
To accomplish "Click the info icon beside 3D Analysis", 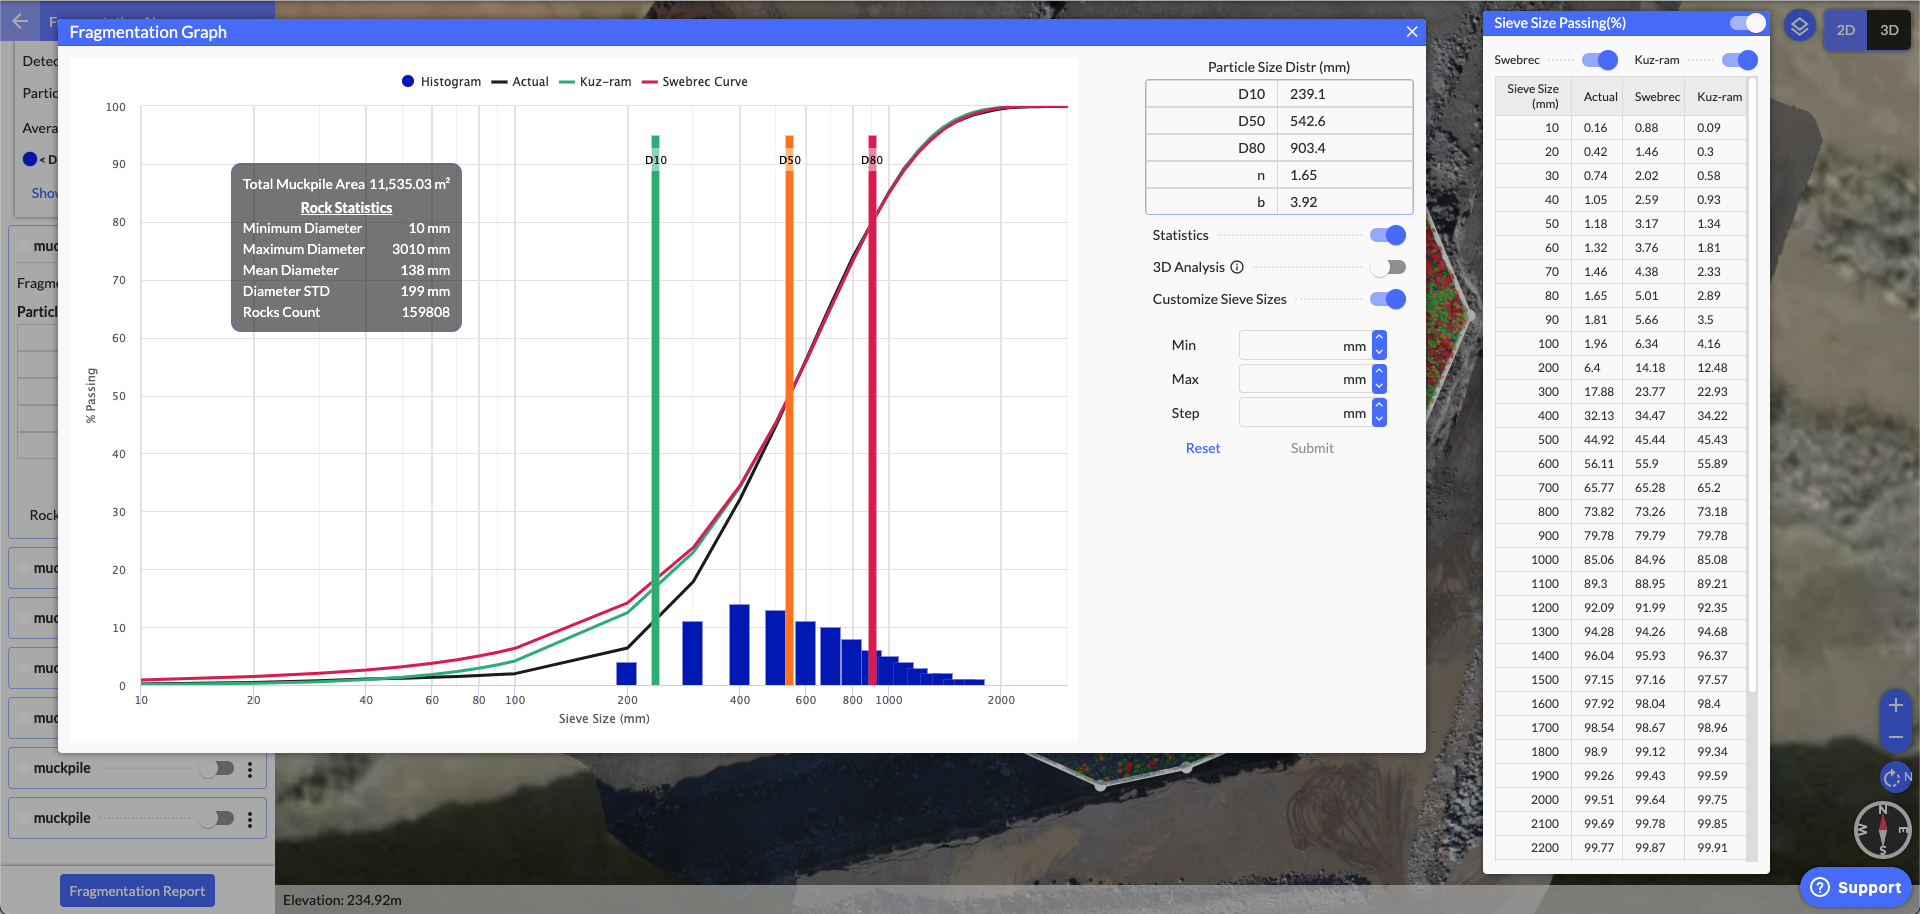I will coord(1237,267).
